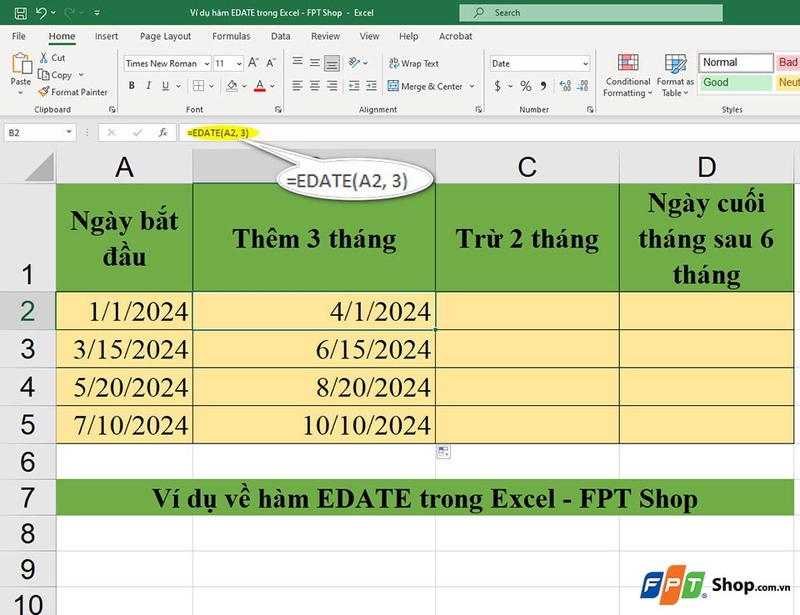Switch to the Data tab
Viewport: 800px width, 615px height.
click(281, 36)
